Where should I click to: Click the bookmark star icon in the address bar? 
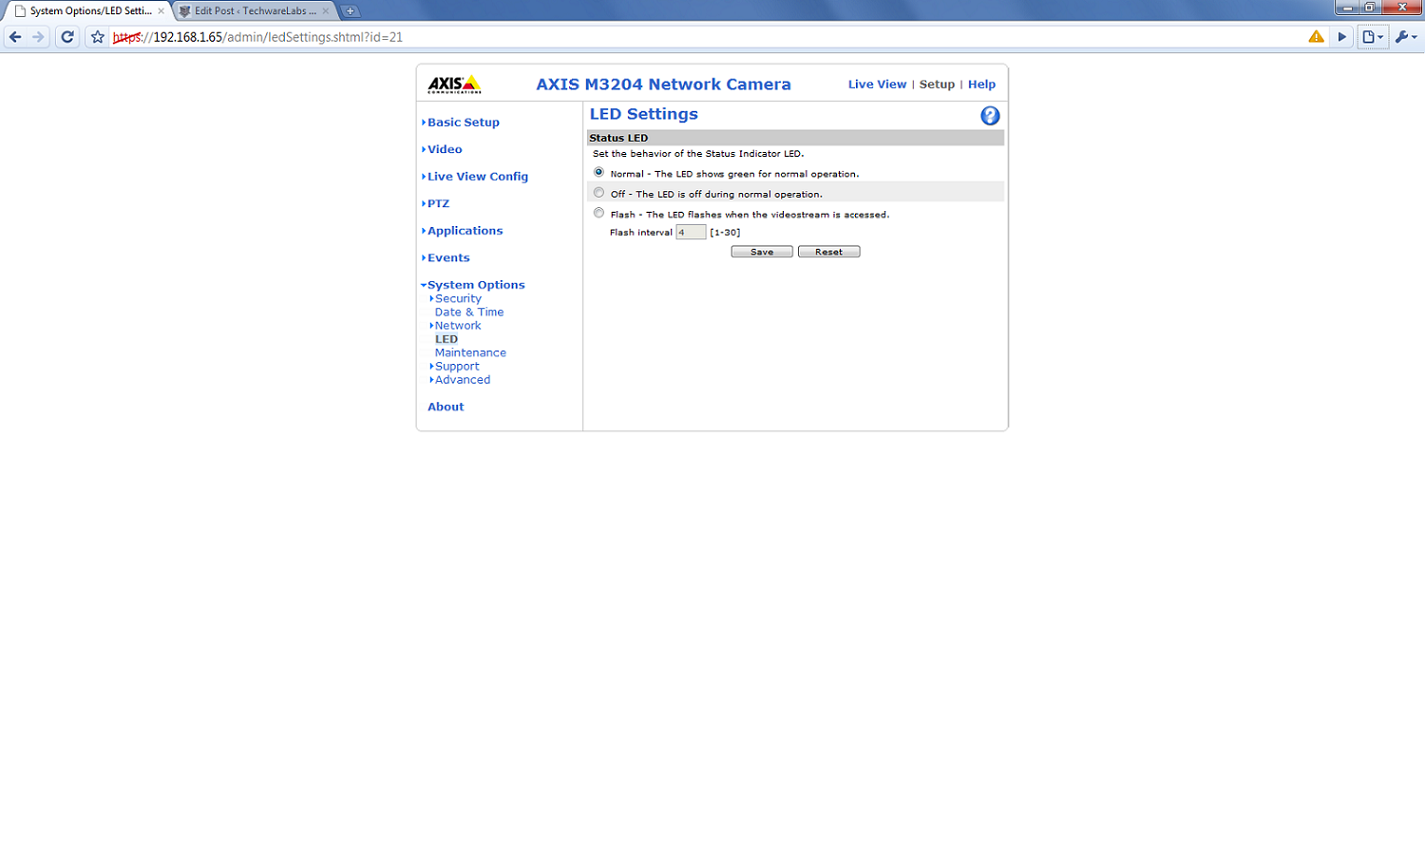95,36
